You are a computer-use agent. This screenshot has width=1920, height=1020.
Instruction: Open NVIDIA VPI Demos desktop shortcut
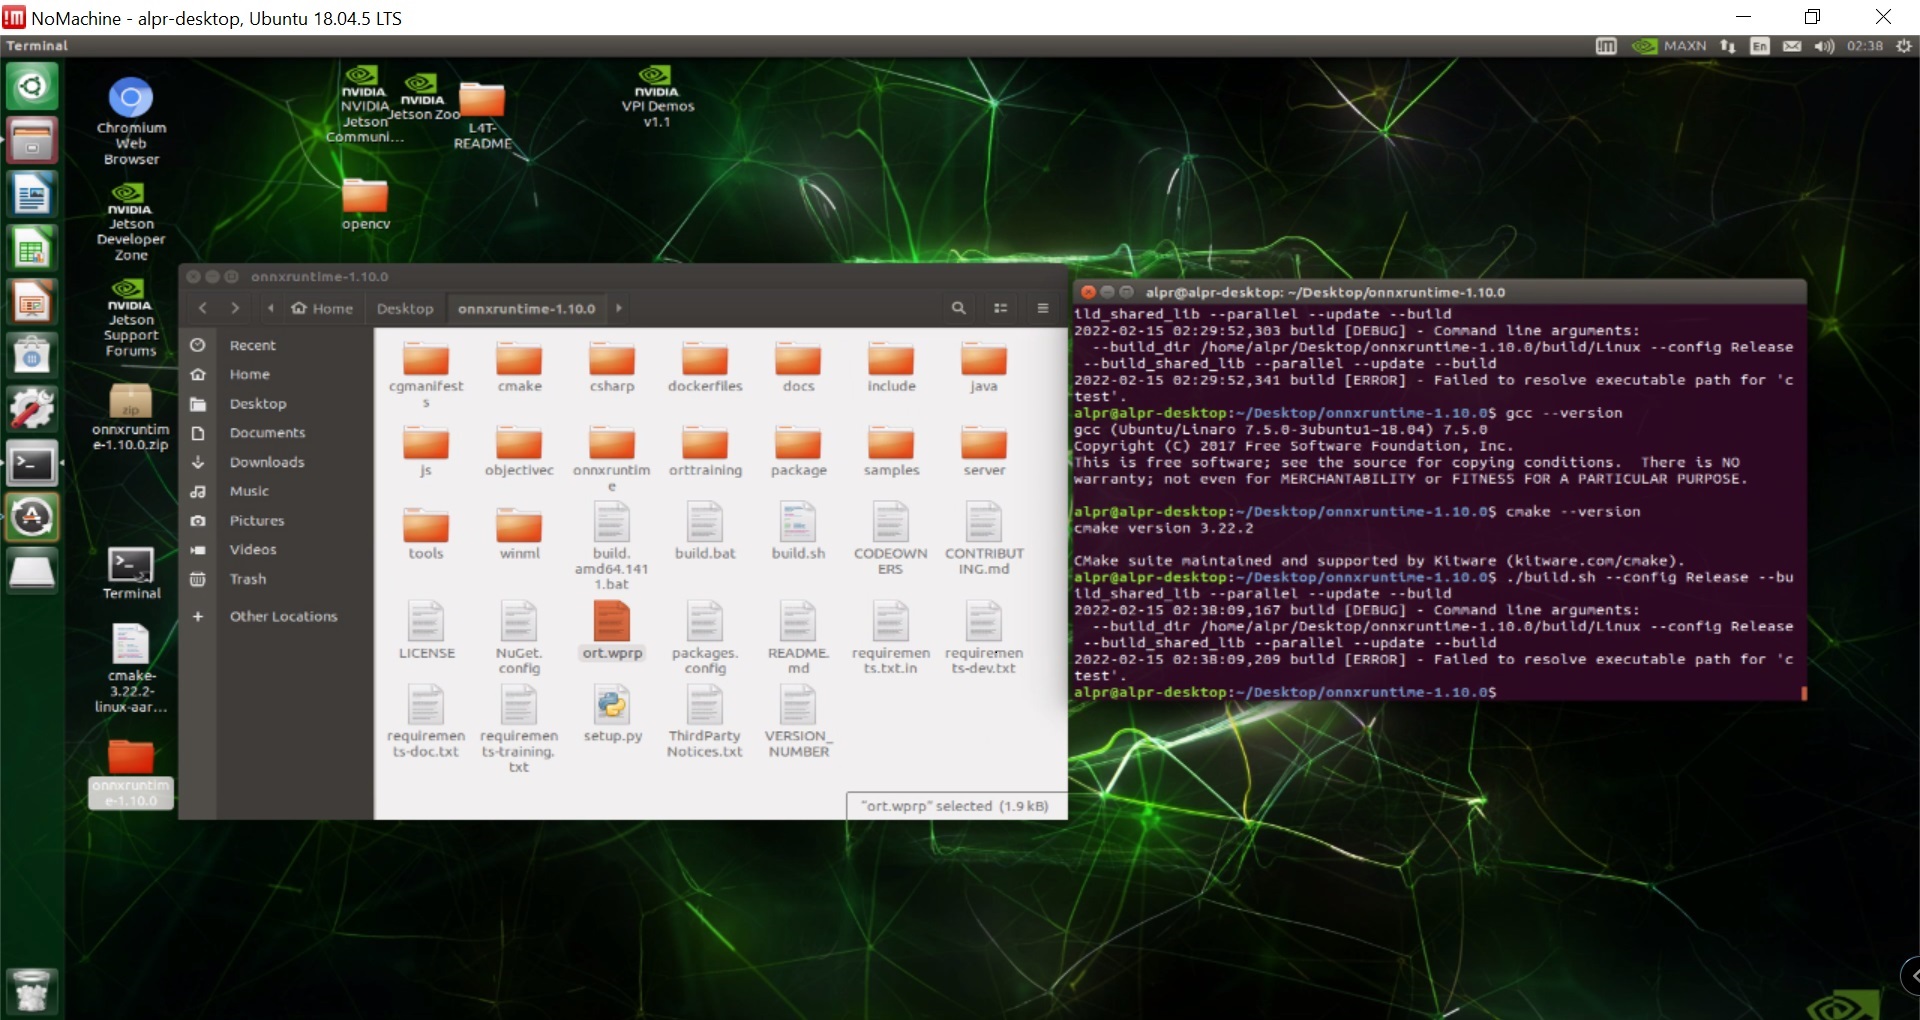[x=657, y=98]
